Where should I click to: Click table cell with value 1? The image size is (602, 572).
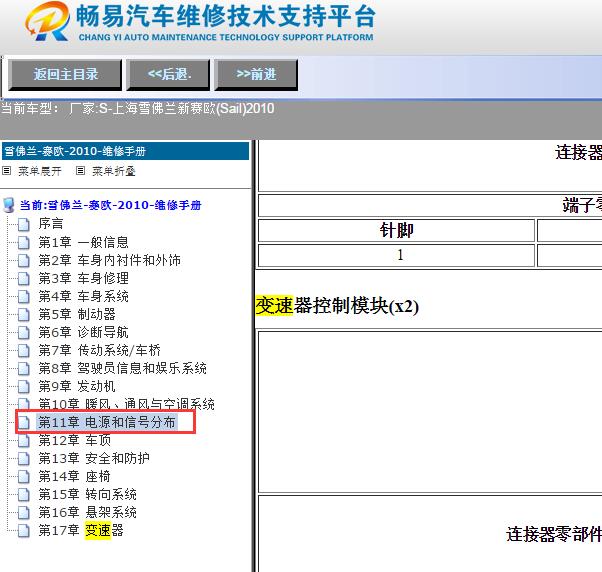point(396,255)
